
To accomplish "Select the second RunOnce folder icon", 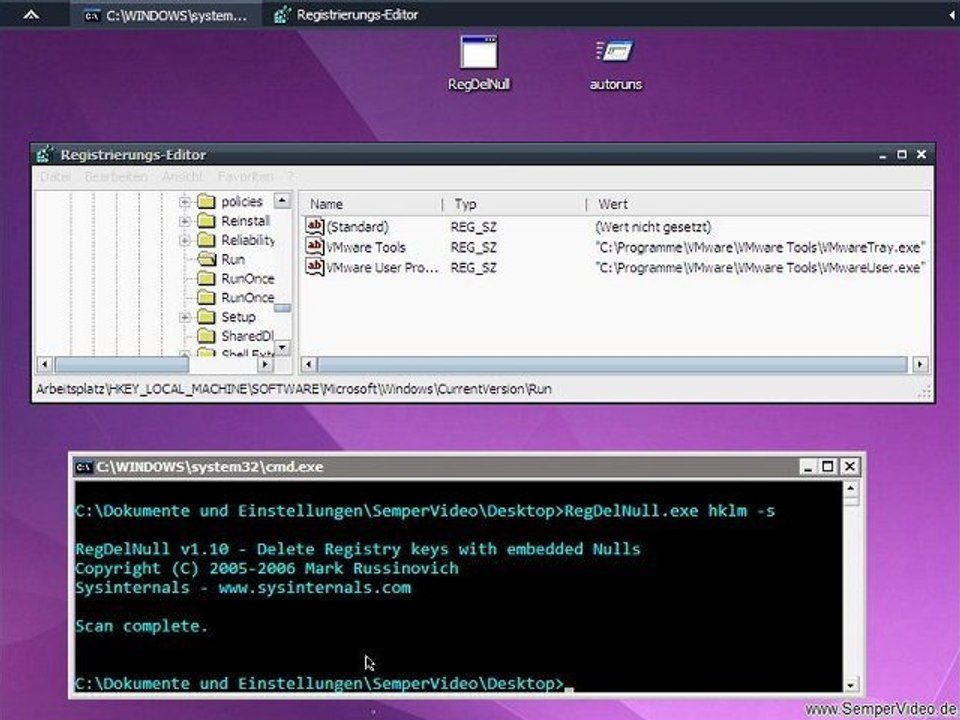I will (x=207, y=298).
